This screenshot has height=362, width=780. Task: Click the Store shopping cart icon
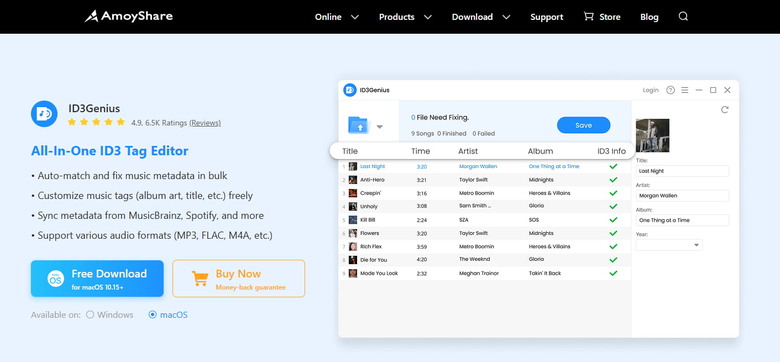tap(588, 16)
